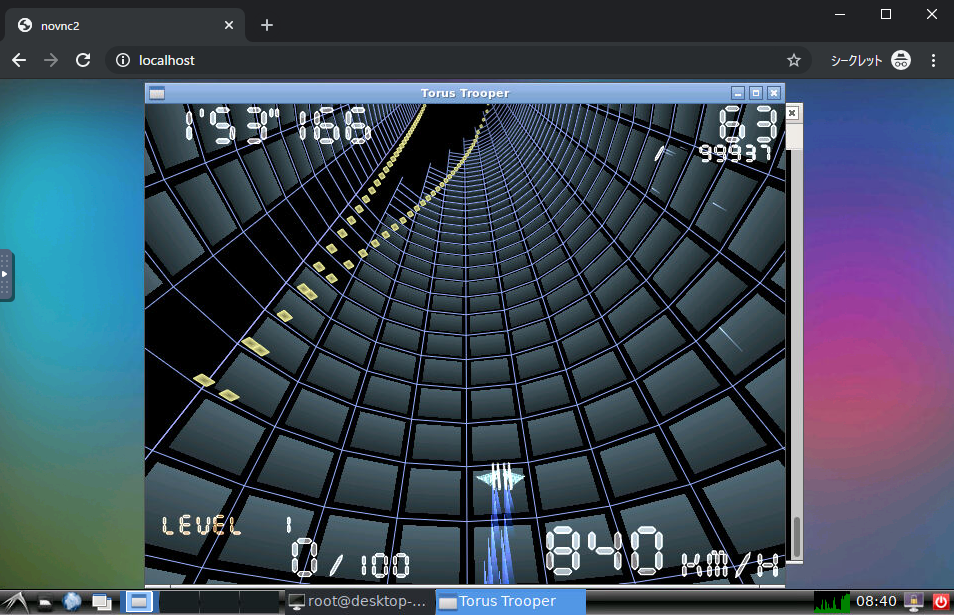
Task: Minimize the Torus Trooper window
Action: pos(738,93)
